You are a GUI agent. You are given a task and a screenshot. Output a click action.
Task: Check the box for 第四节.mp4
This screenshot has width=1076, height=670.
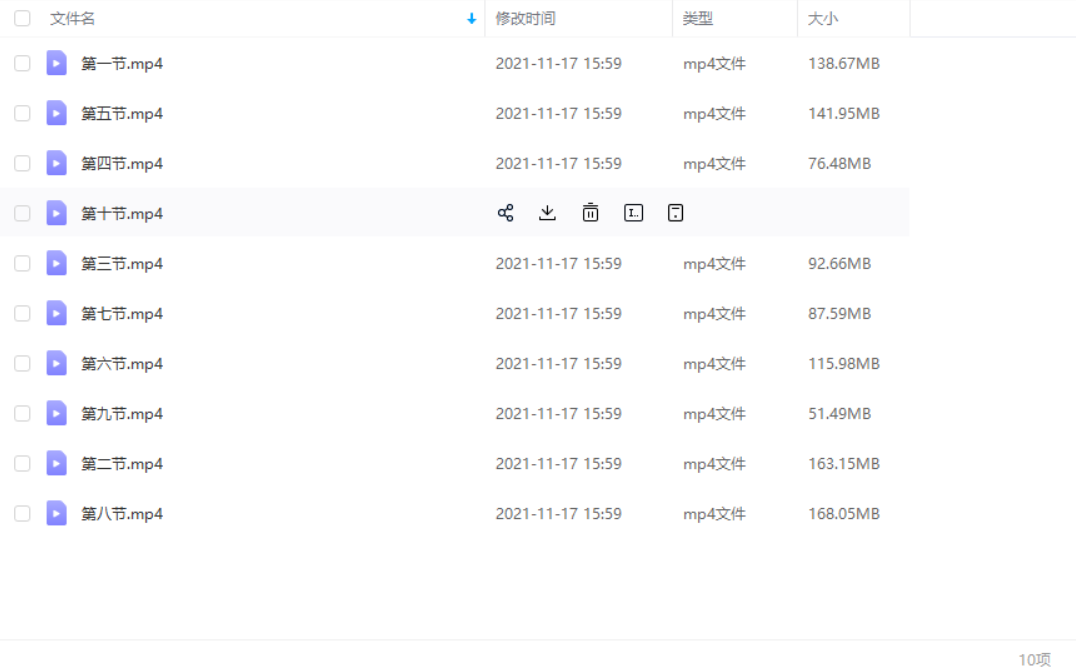pos(22,163)
